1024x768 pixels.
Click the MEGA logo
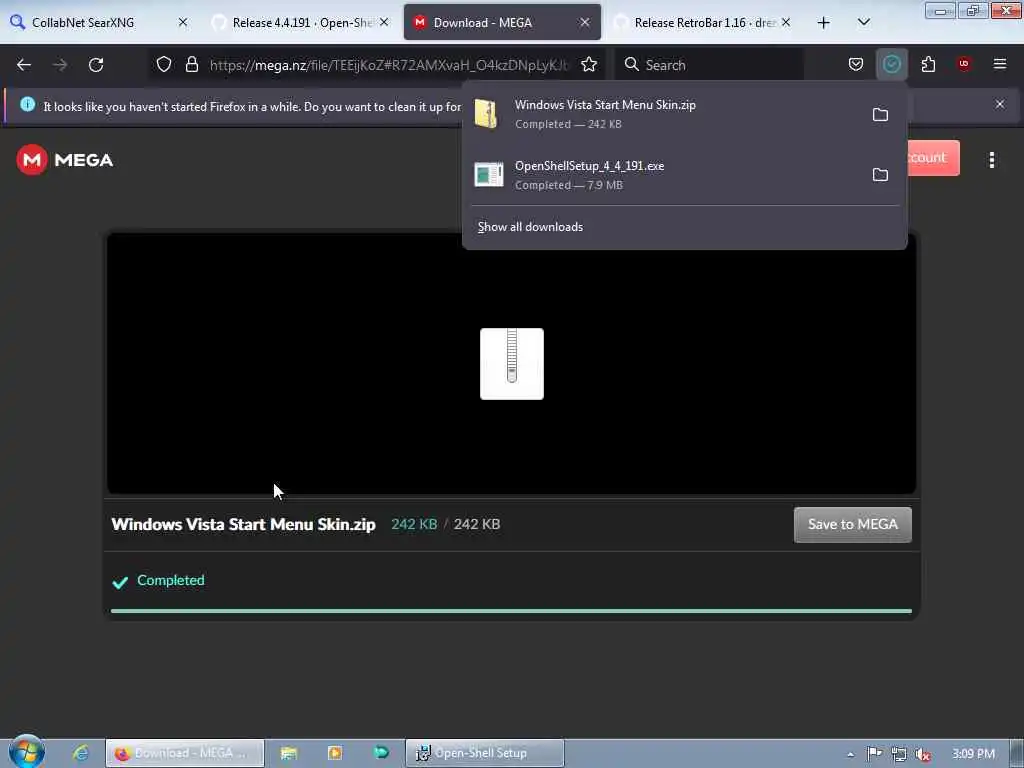65,160
